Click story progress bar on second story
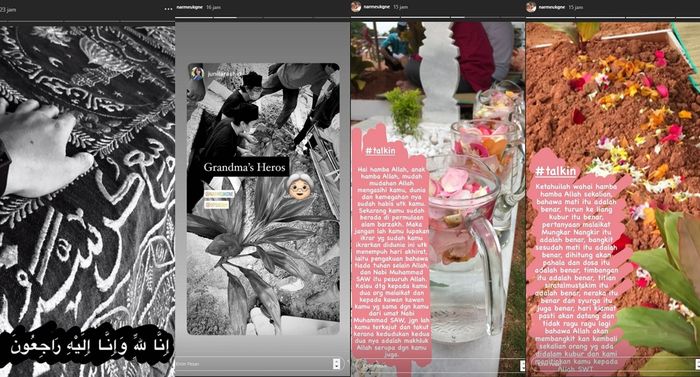The image size is (700, 377). (x=262, y=18)
